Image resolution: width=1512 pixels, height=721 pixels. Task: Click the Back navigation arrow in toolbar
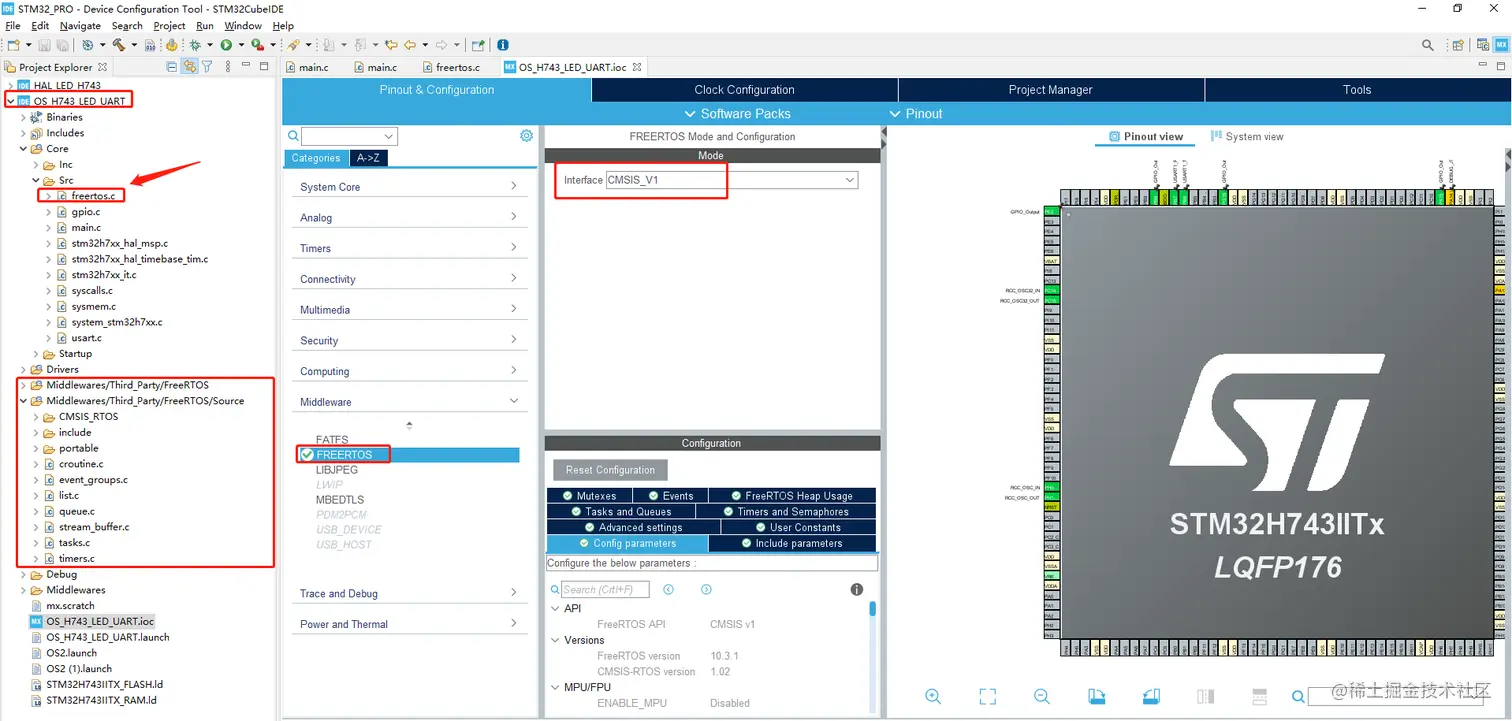pos(410,45)
